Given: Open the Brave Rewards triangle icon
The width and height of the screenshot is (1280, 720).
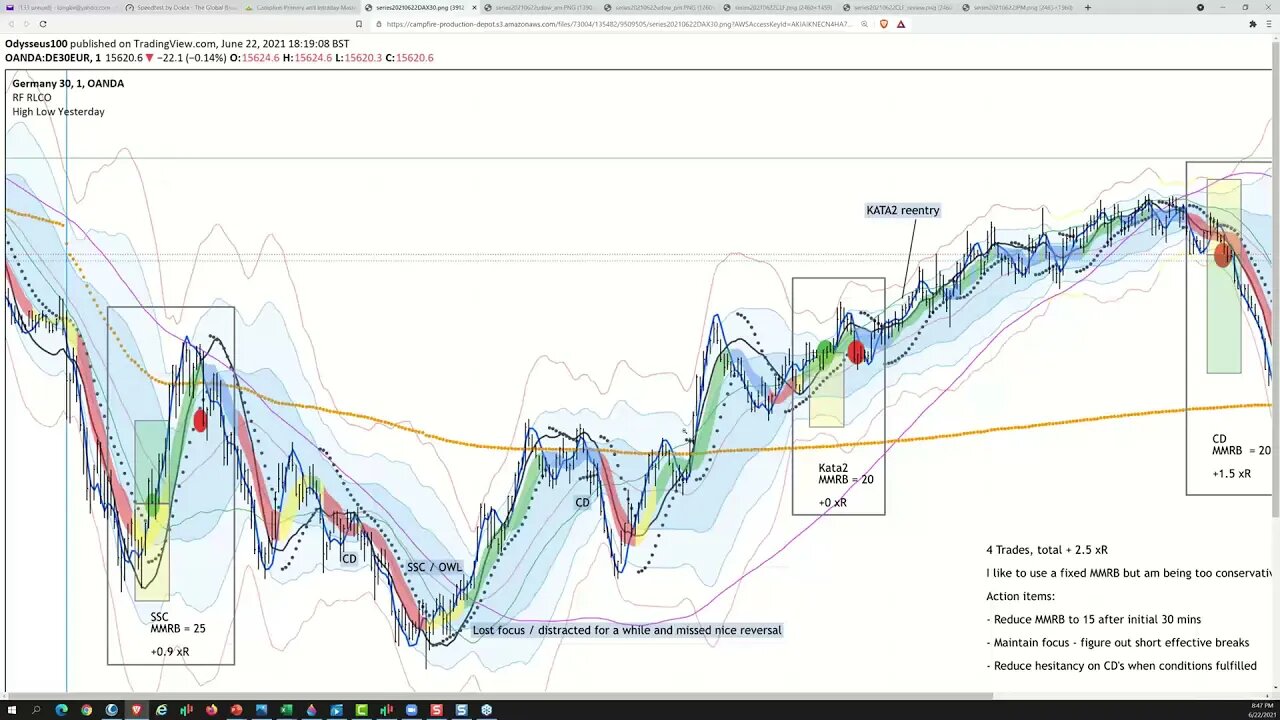Looking at the screenshot, I should [x=901, y=24].
